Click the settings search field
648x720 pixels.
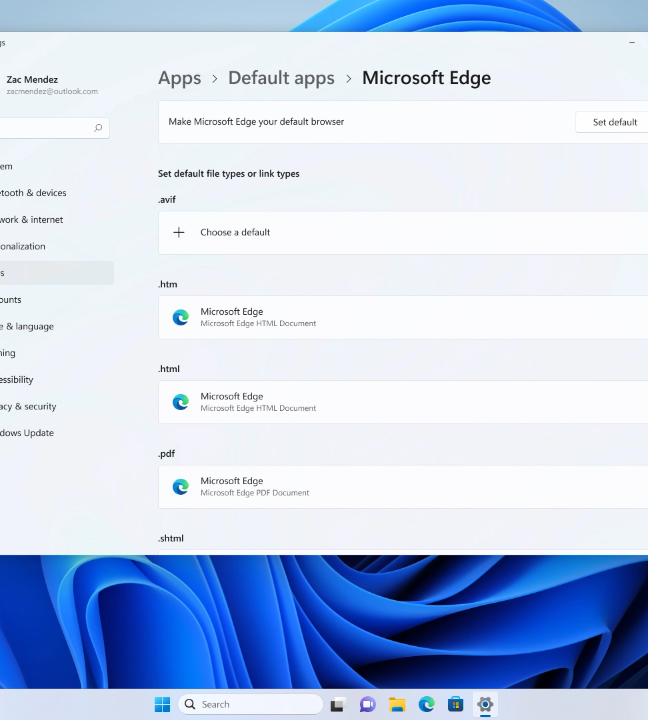click(x=54, y=128)
